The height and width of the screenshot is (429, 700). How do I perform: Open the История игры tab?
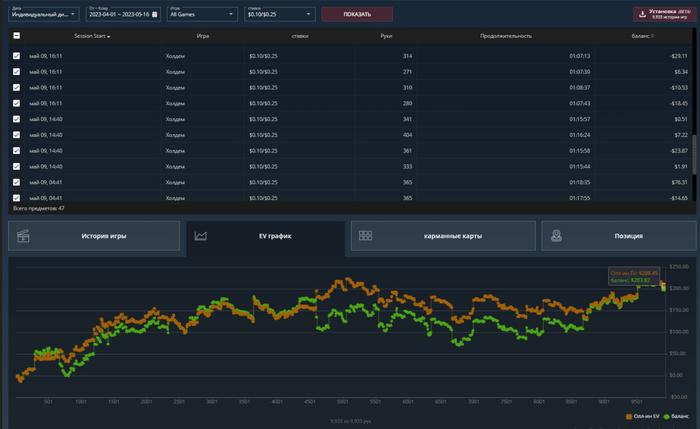94,236
